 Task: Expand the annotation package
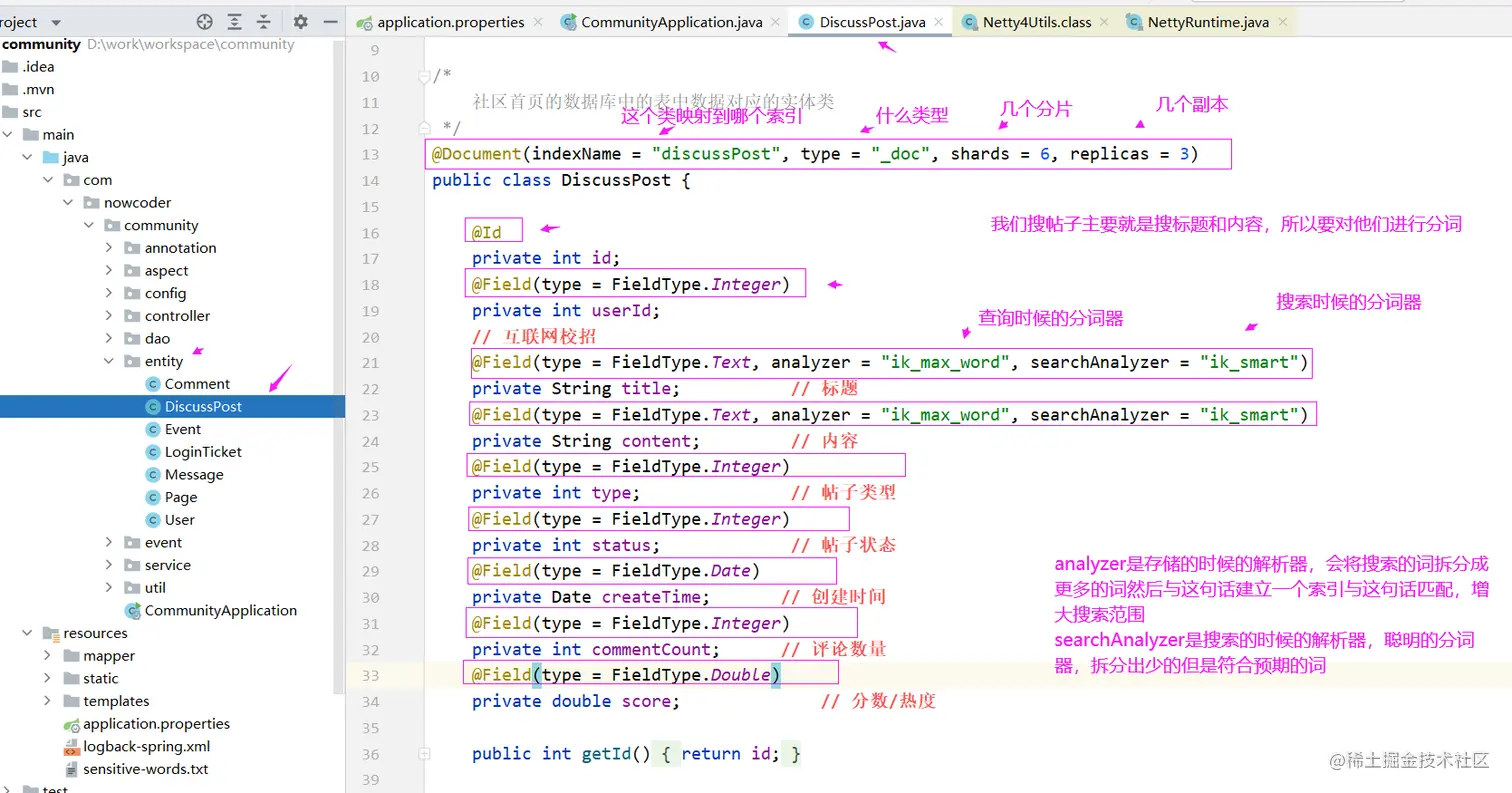pyautogui.click(x=109, y=248)
